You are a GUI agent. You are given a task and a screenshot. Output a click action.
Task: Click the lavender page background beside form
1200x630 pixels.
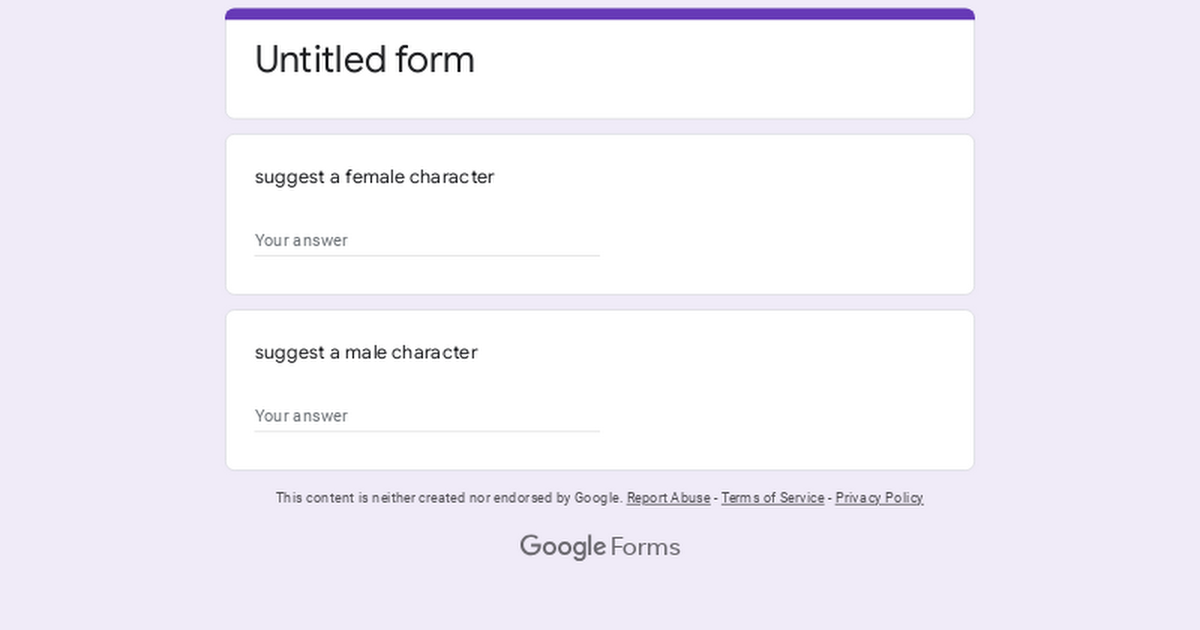[x=110, y=300]
